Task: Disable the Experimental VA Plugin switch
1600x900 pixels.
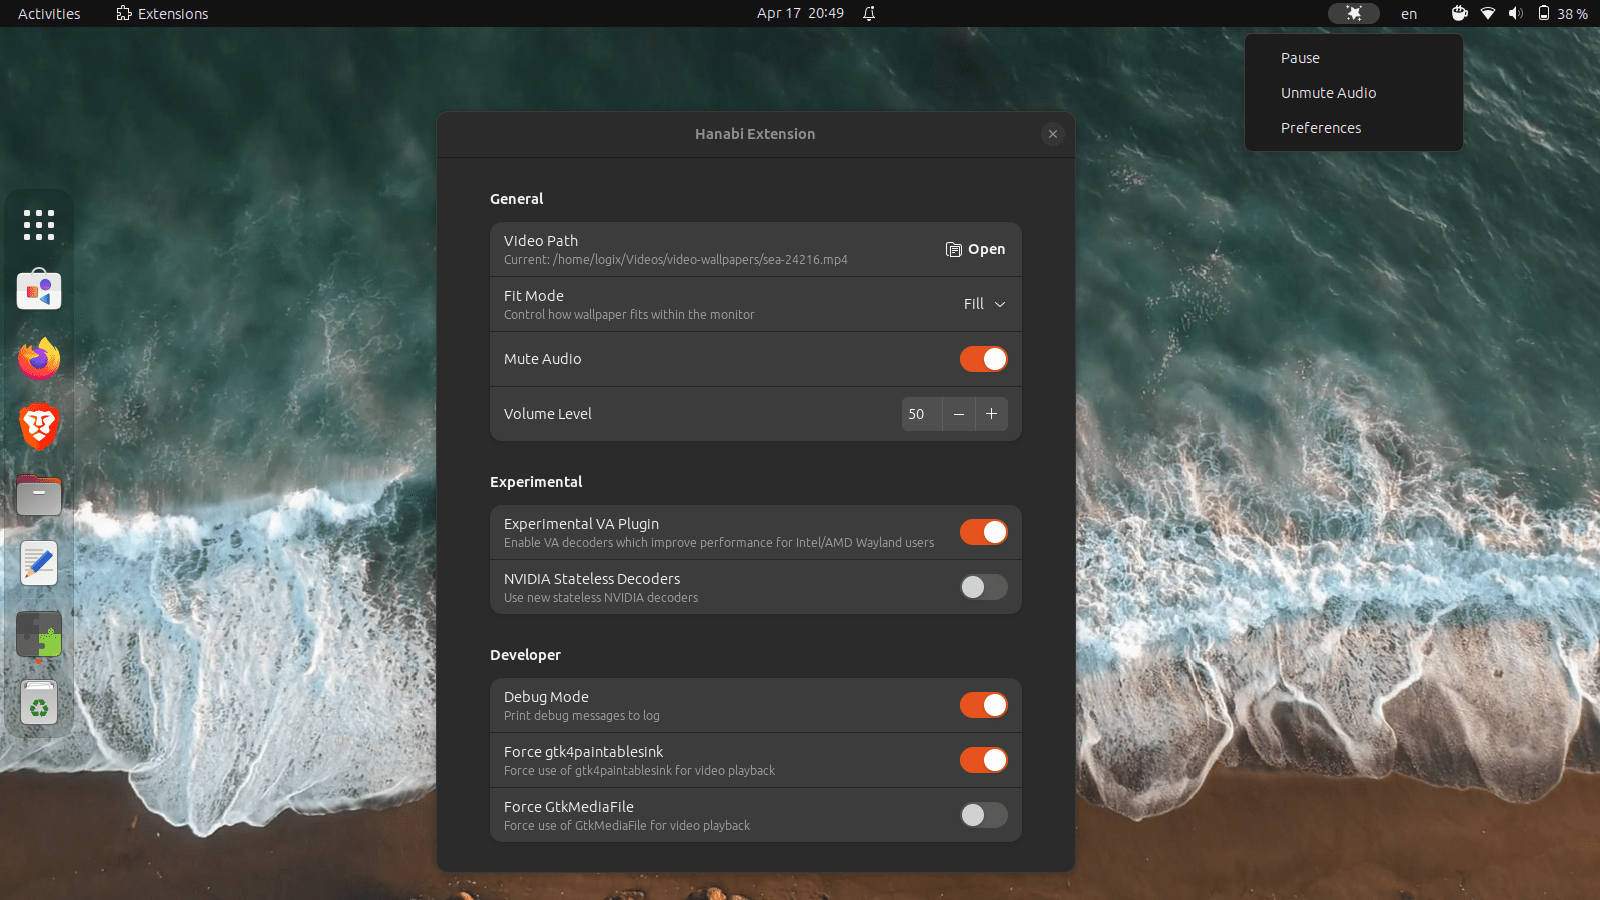Action: pos(983,532)
